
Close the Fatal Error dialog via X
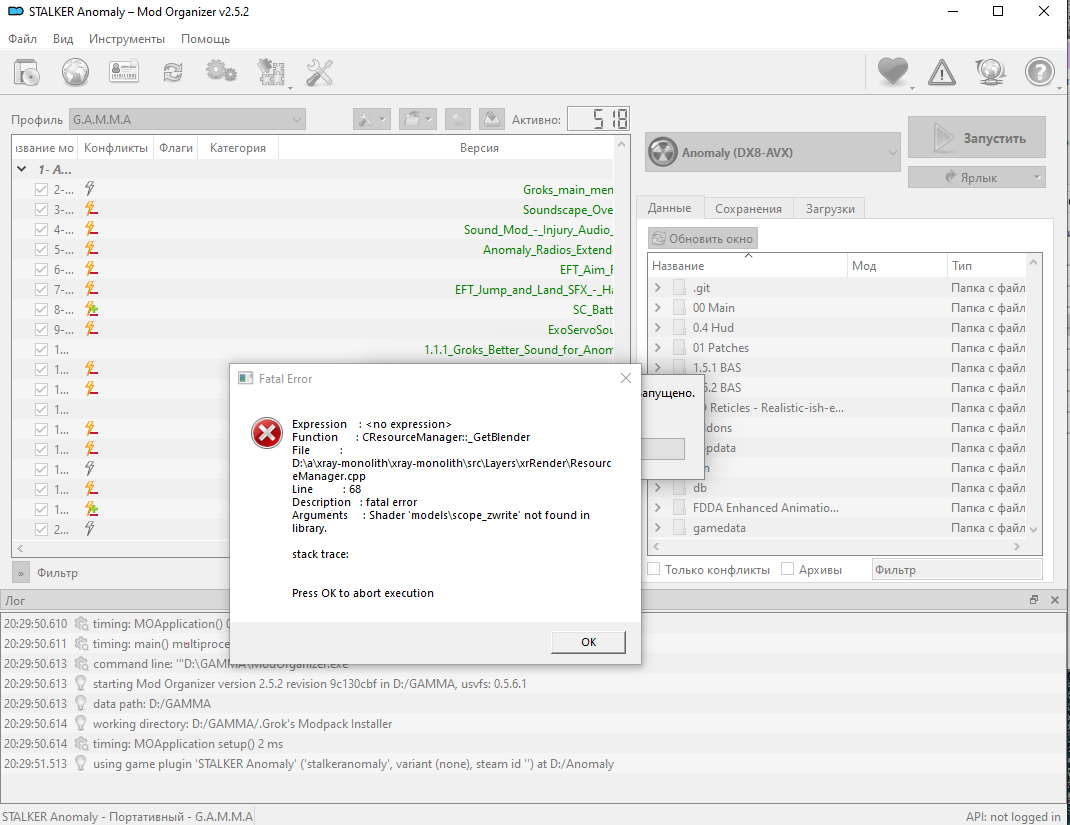pos(626,378)
